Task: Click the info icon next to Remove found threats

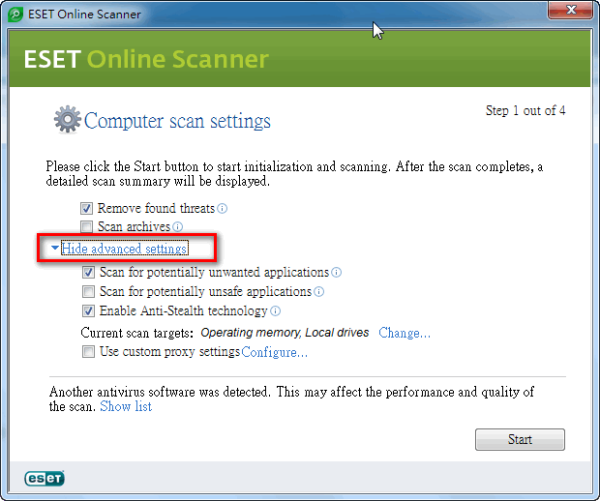Action: pos(223,209)
